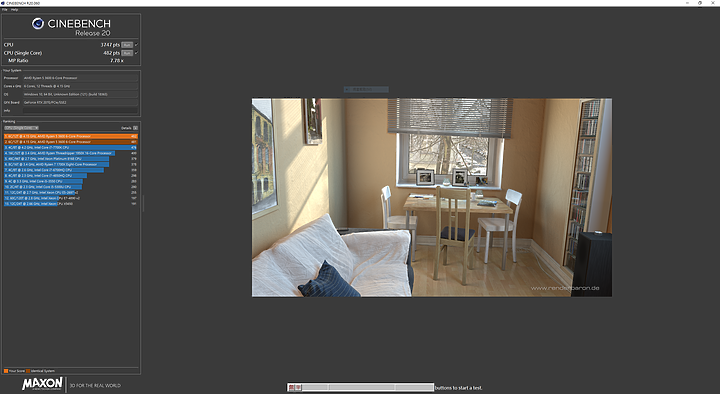
Task: Toggle the checkbox beside the CPU Run button
Action: tap(136, 45)
